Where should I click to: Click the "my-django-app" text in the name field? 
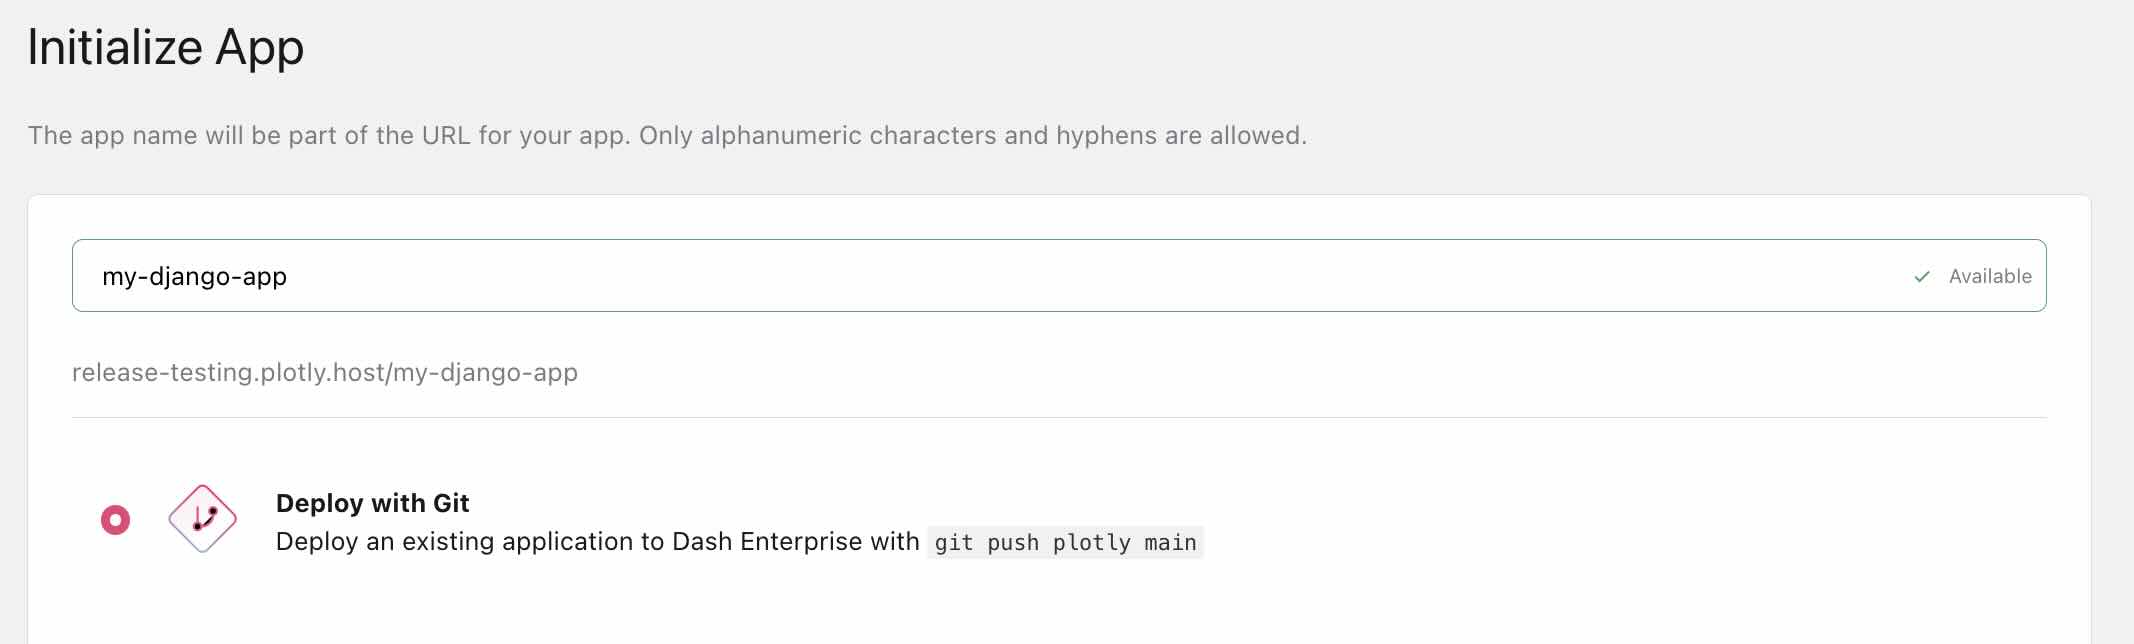click(195, 277)
